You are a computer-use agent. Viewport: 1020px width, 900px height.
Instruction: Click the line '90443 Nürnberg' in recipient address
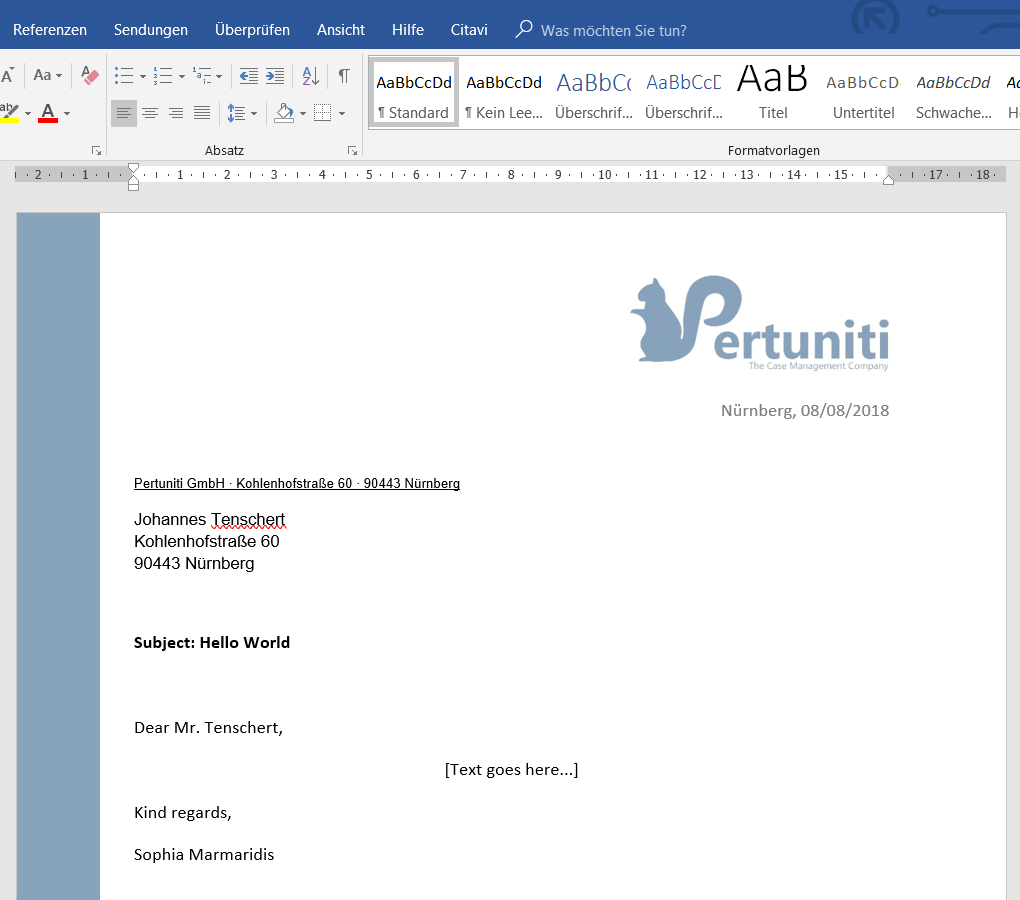click(x=194, y=563)
